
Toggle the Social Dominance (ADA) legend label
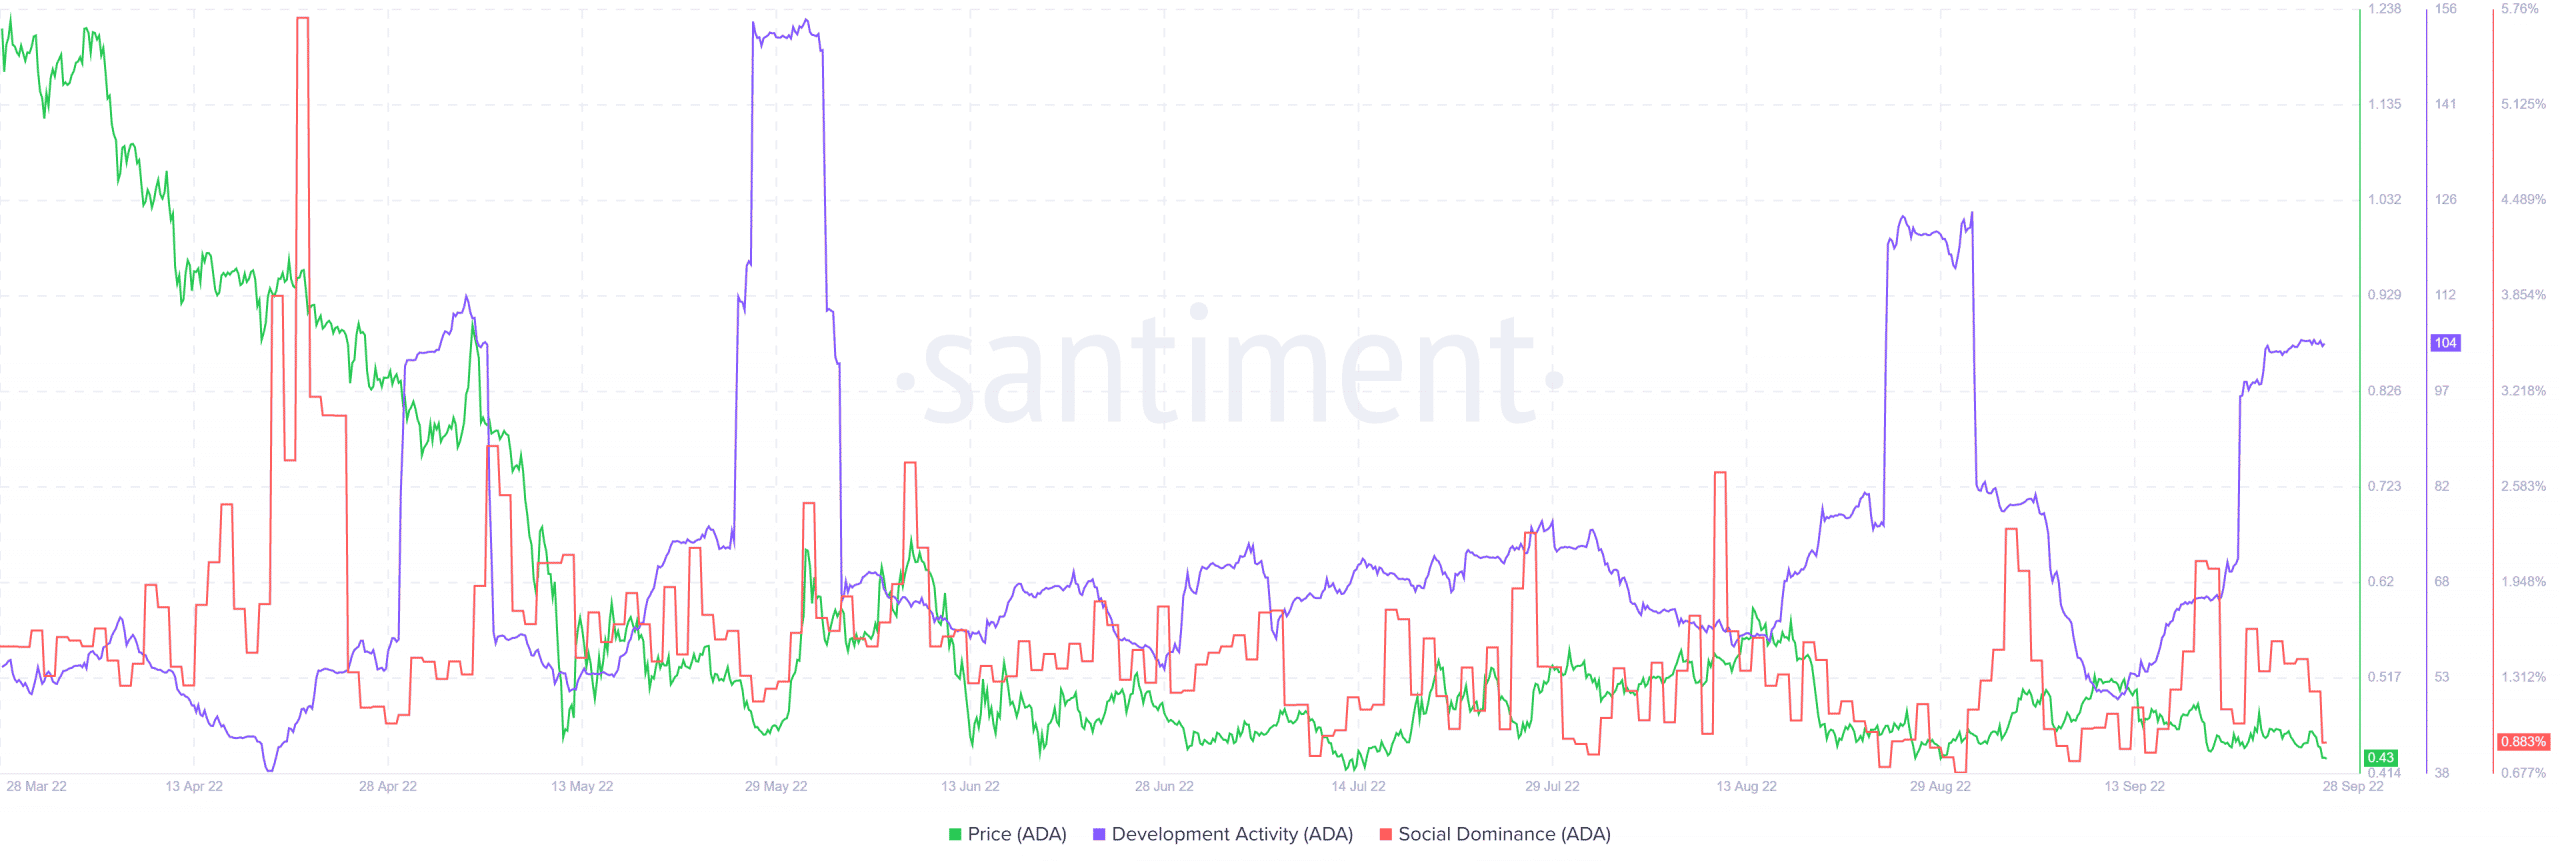1504,834
